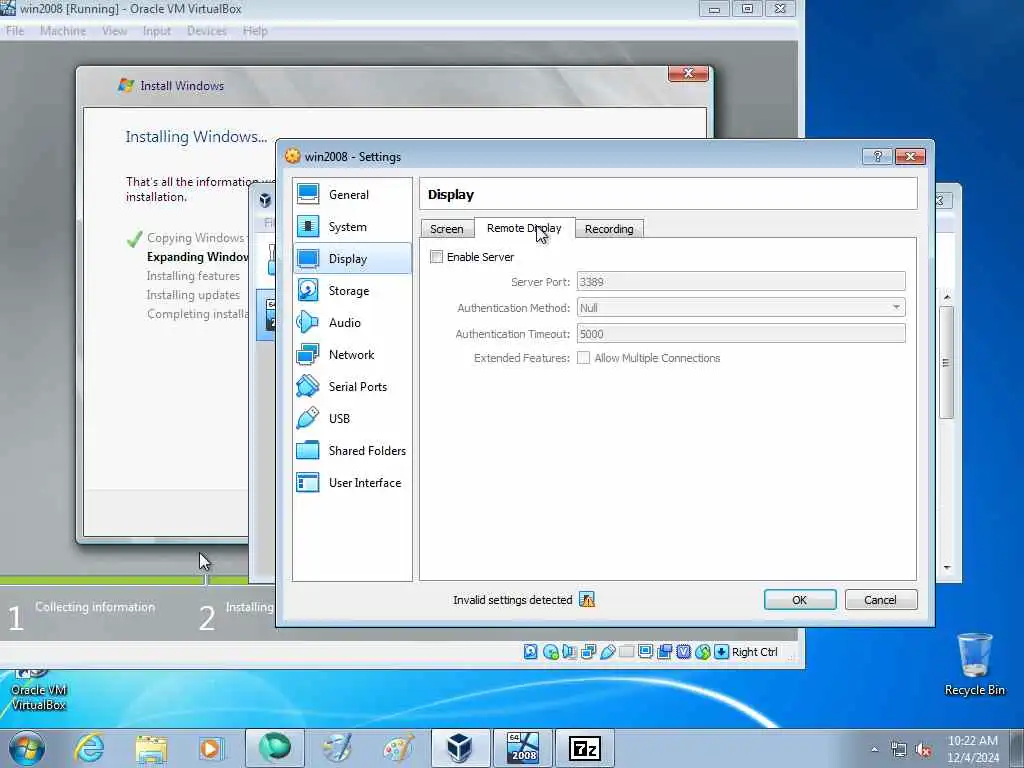Open the Network settings category
This screenshot has width=1024, height=768.
[352, 355]
